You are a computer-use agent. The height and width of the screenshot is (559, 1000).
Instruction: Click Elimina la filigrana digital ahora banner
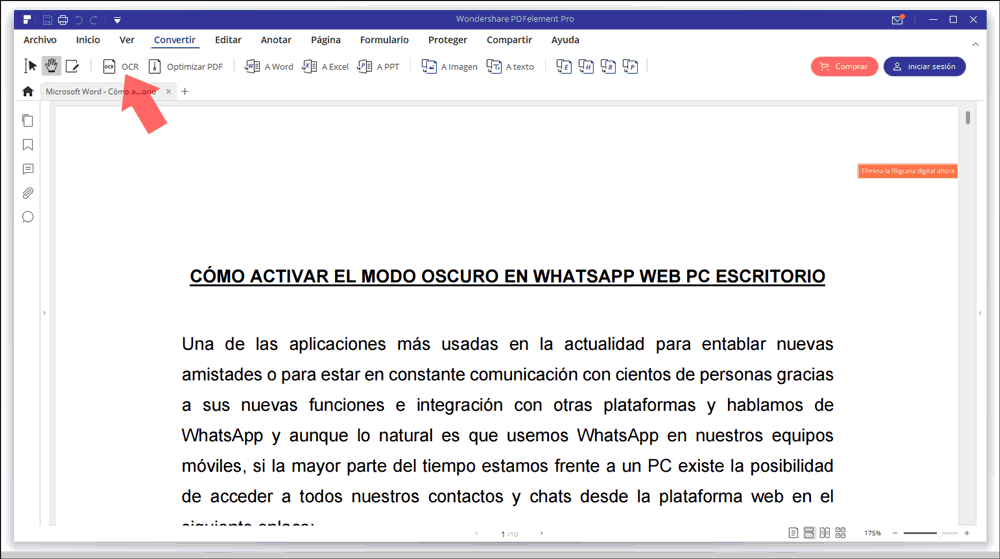[x=907, y=171]
